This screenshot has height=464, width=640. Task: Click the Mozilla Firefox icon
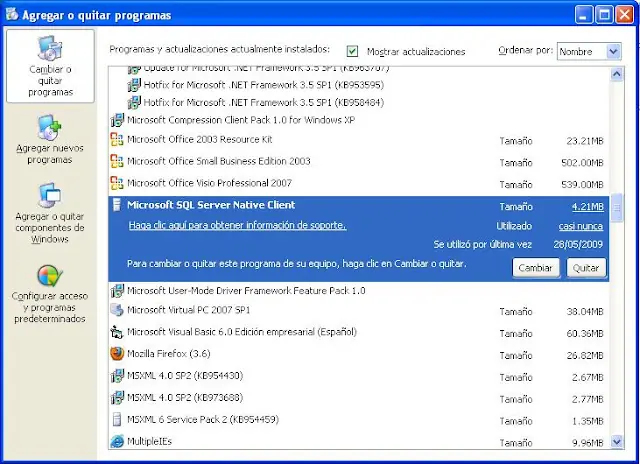point(117,353)
